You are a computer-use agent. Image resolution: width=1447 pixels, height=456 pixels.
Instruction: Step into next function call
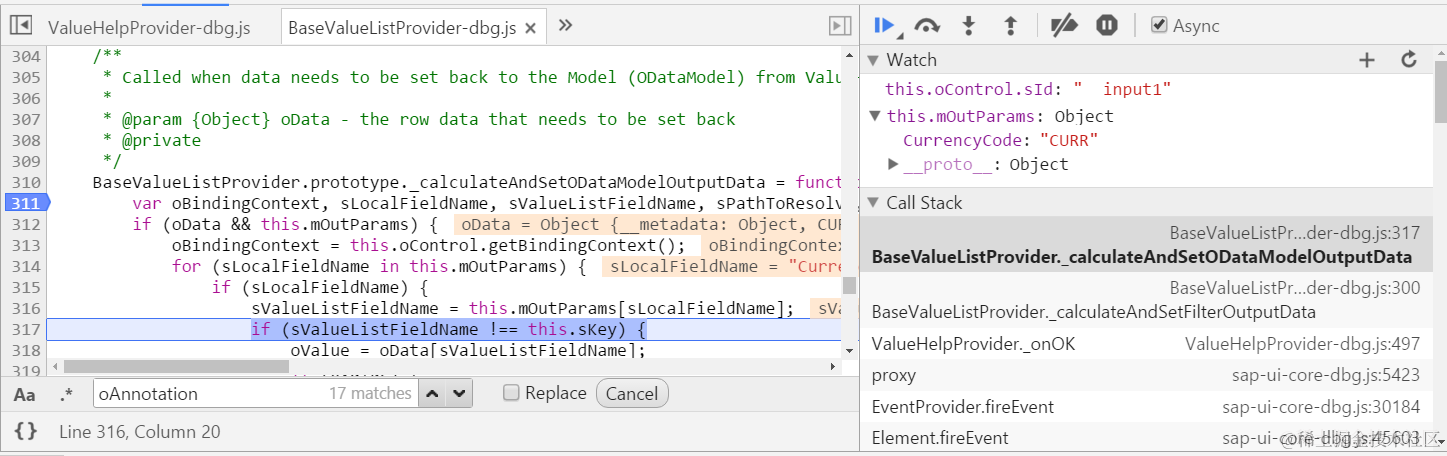[x=968, y=26]
